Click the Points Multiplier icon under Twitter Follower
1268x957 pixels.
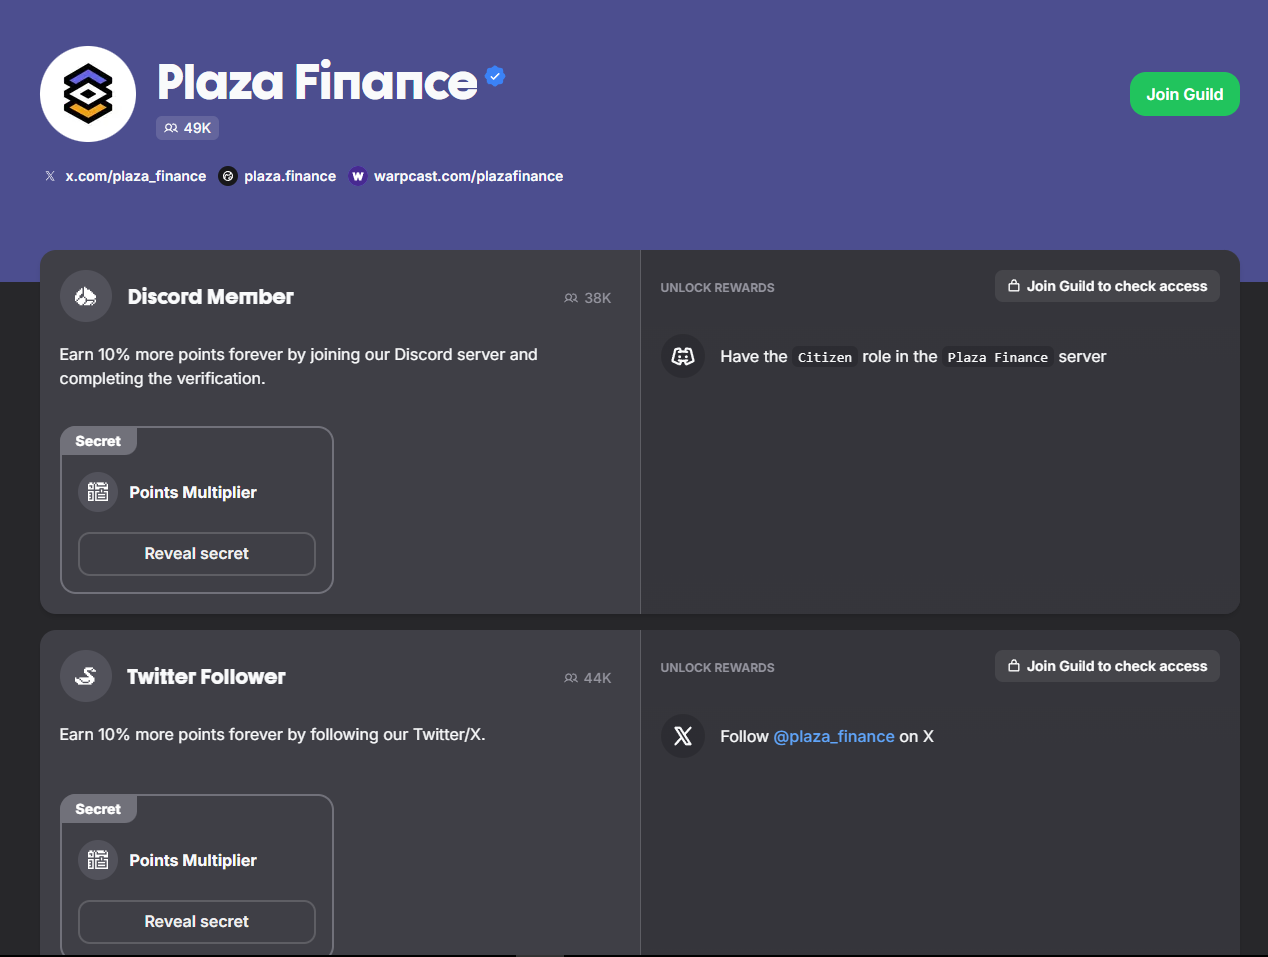click(98, 860)
